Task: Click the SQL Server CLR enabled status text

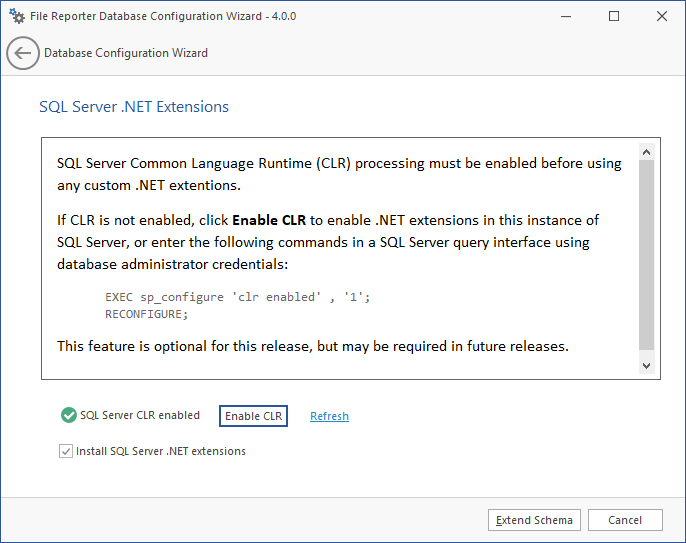Action: tap(140, 415)
